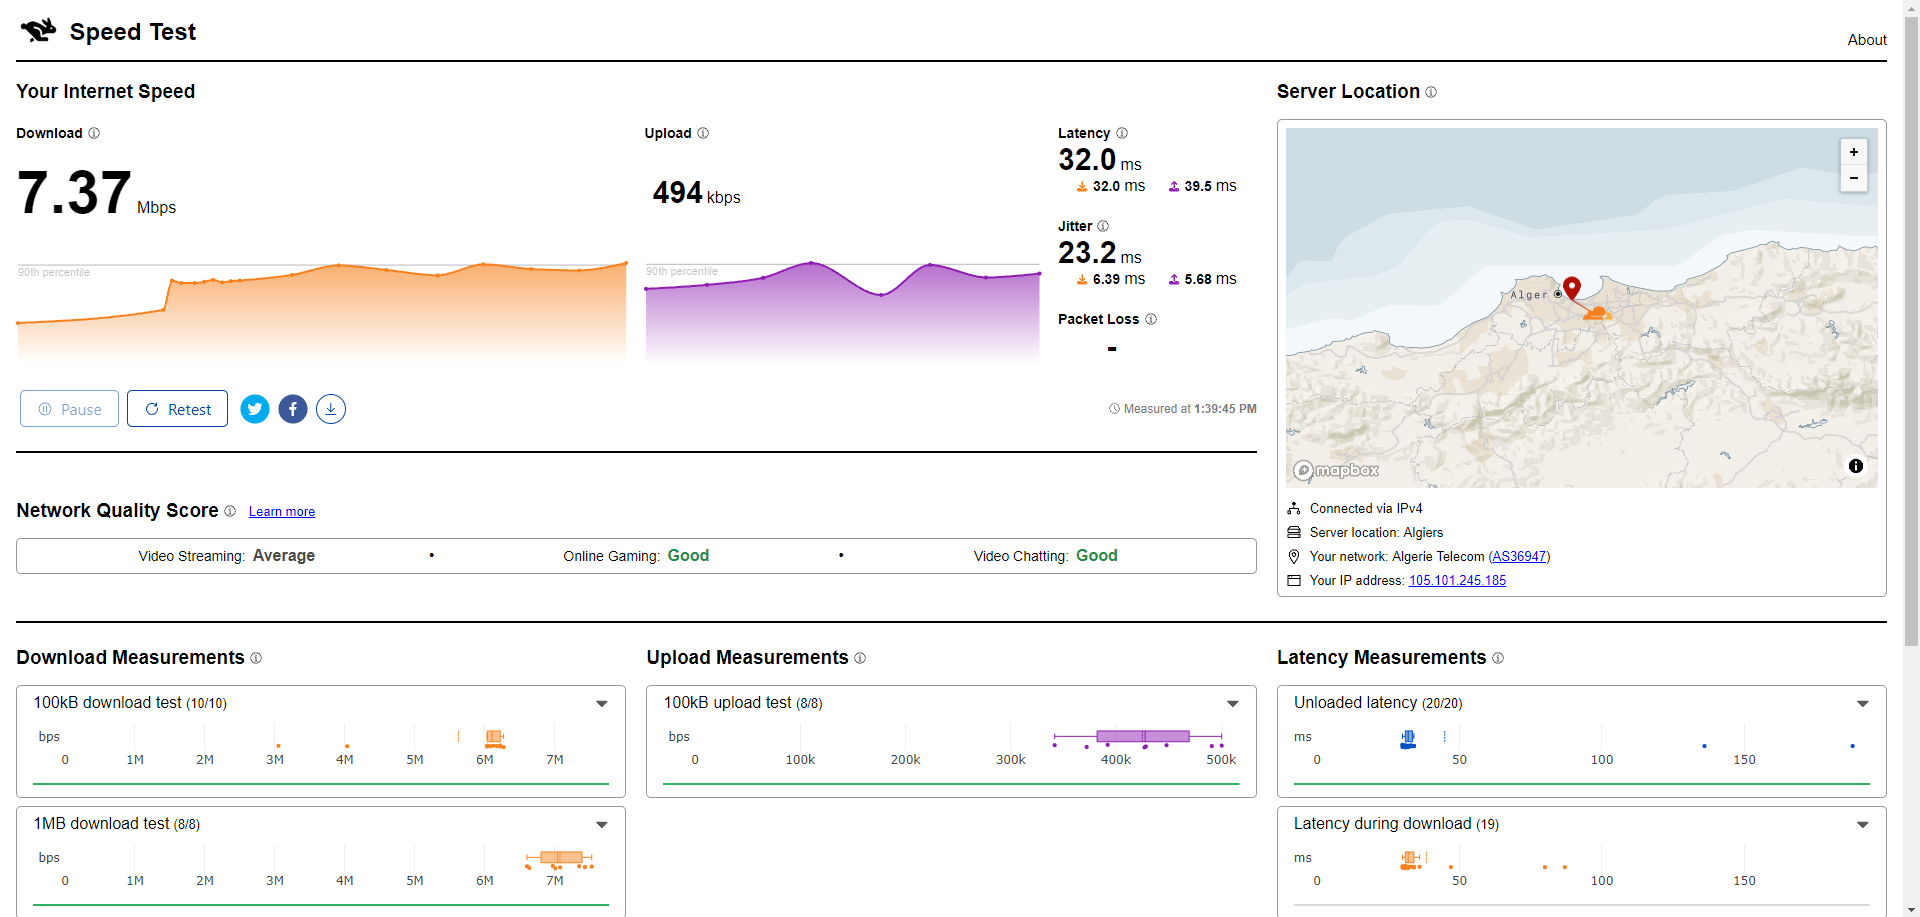Click the Network Quality Score info icon
The width and height of the screenshot is (1920, 917).
pos(230,511)
